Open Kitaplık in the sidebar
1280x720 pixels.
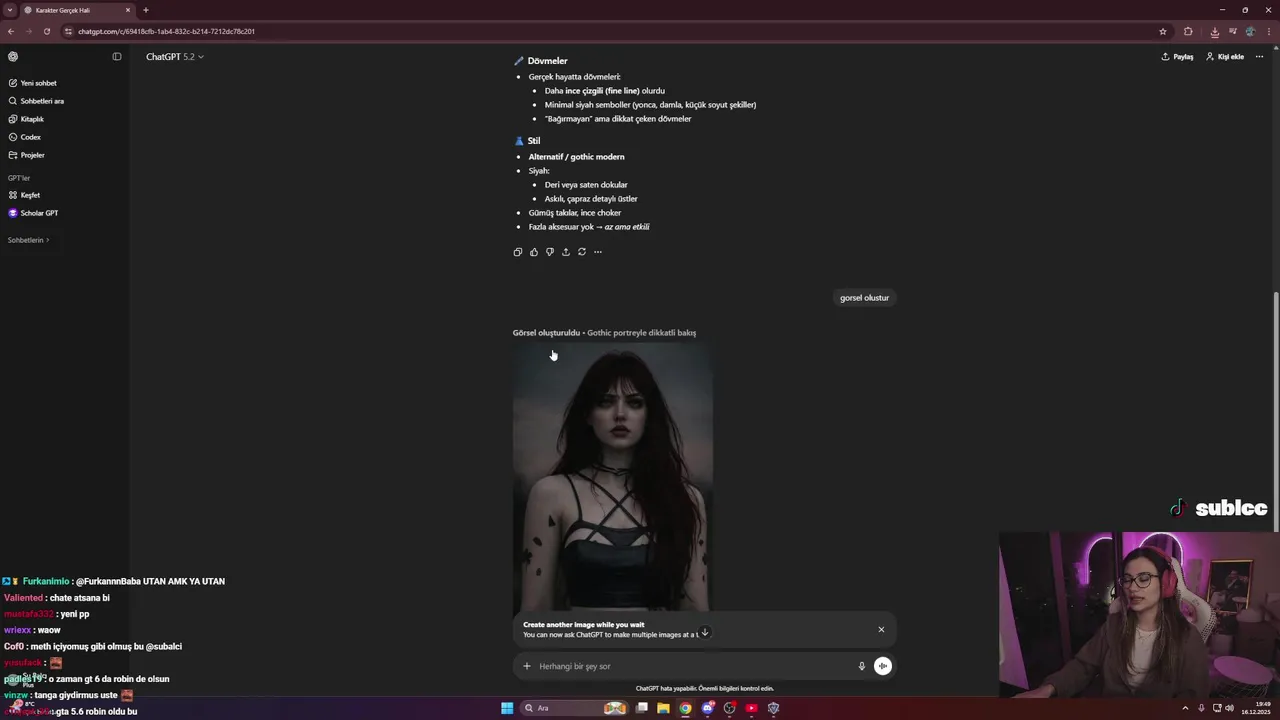(32, 119)
